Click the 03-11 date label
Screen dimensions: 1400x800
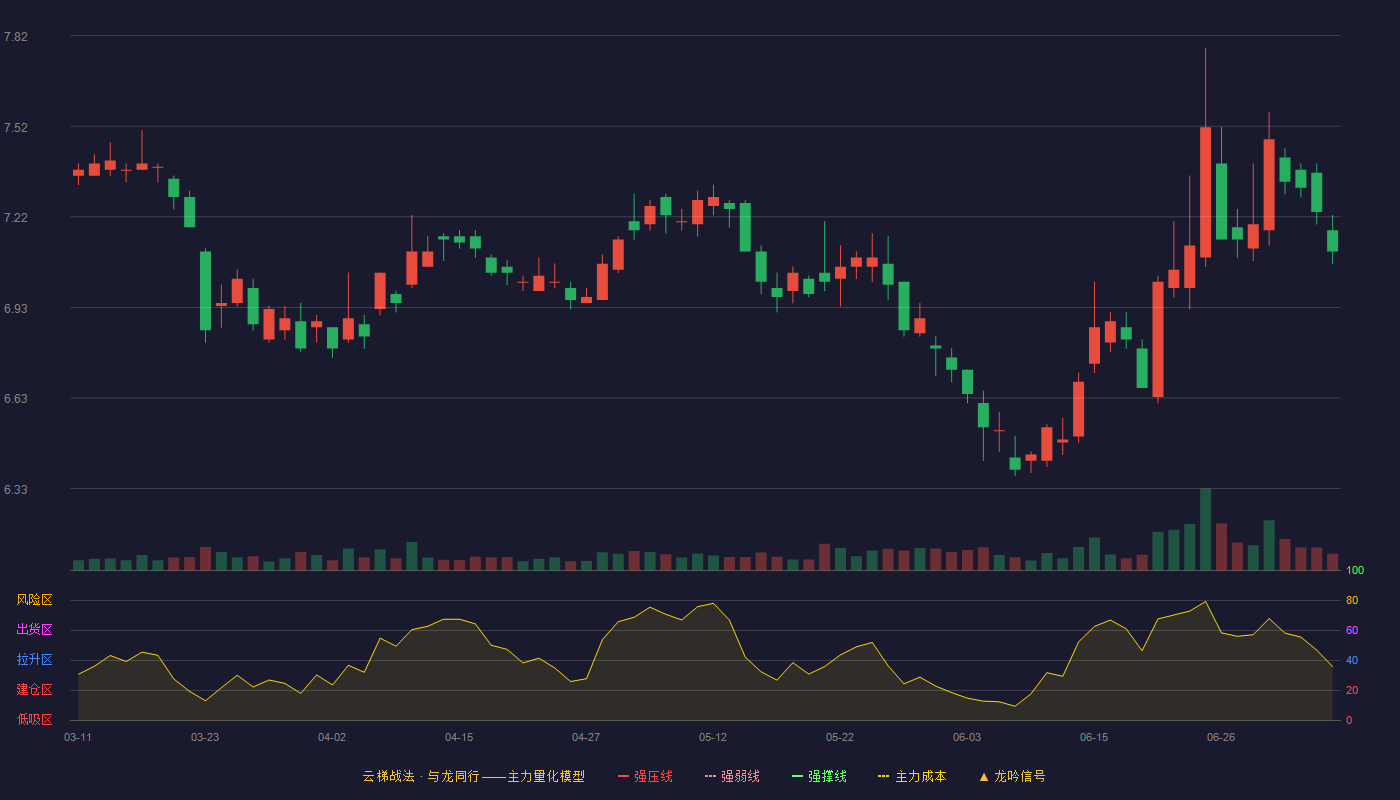point(78,737)
